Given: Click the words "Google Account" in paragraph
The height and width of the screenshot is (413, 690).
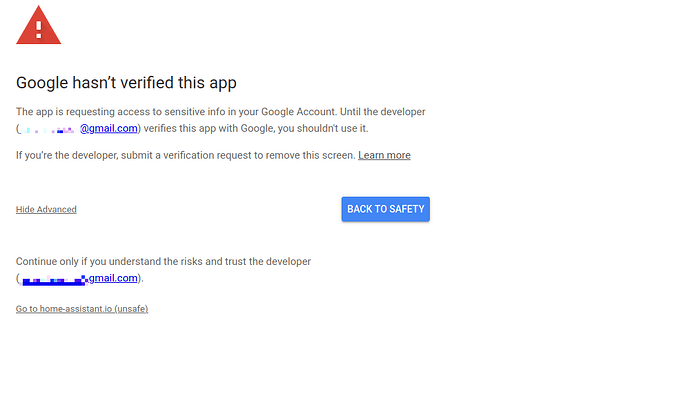Looking at the screenshot, I should click(x=299, y=112).
